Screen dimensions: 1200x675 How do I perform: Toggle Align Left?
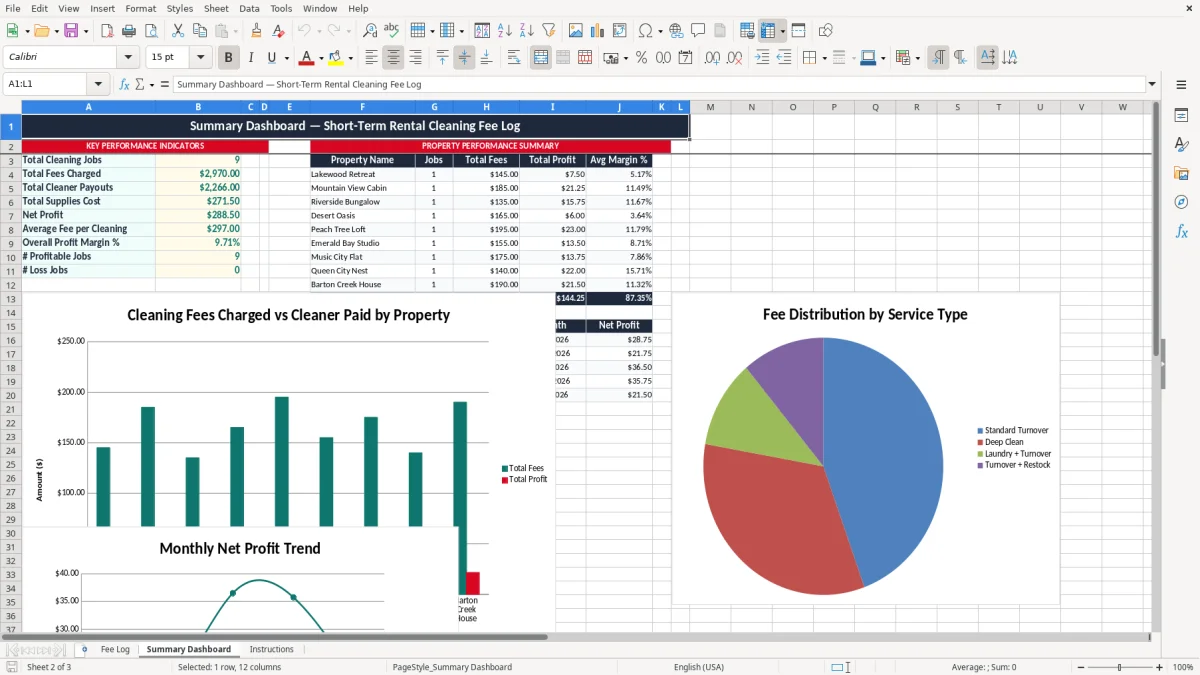[371, 58]
